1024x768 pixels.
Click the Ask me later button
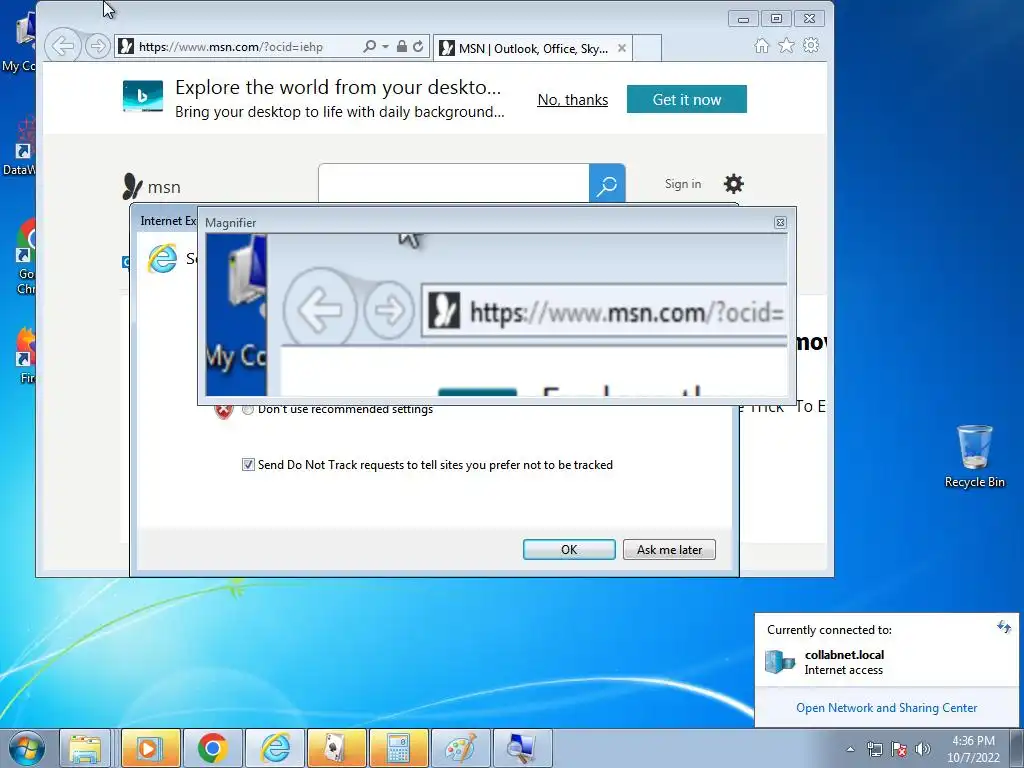tap(669, 550)
